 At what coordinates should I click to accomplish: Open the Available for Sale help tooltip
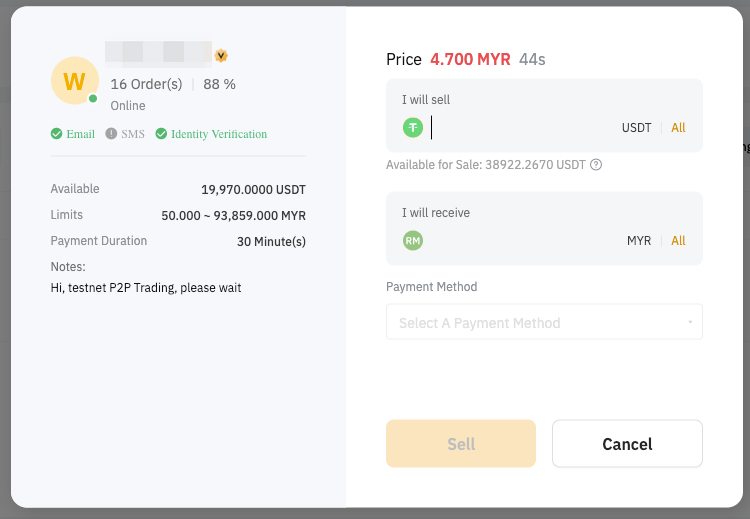(x=596, y=165)
